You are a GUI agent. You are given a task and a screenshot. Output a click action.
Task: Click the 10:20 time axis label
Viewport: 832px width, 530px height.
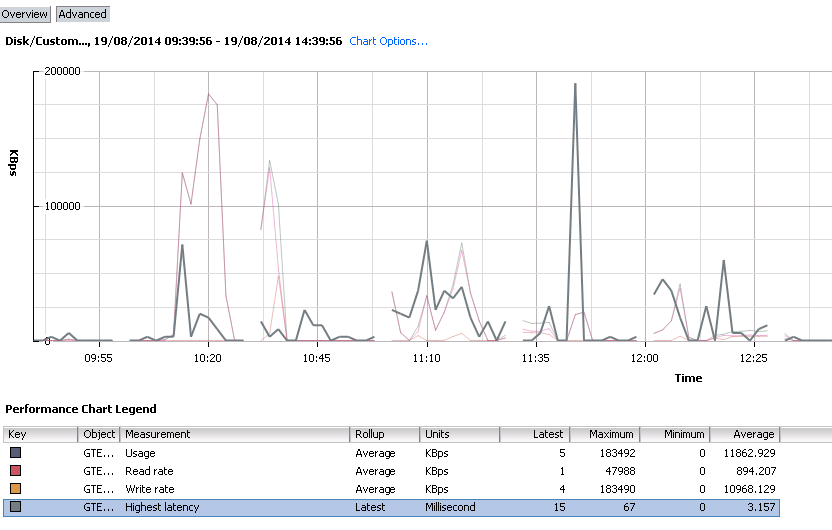[207, 358]
